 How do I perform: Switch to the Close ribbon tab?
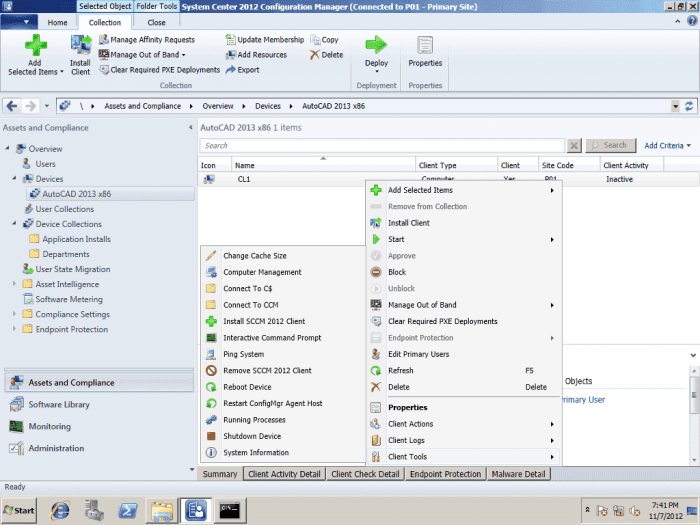coord(156,22)
